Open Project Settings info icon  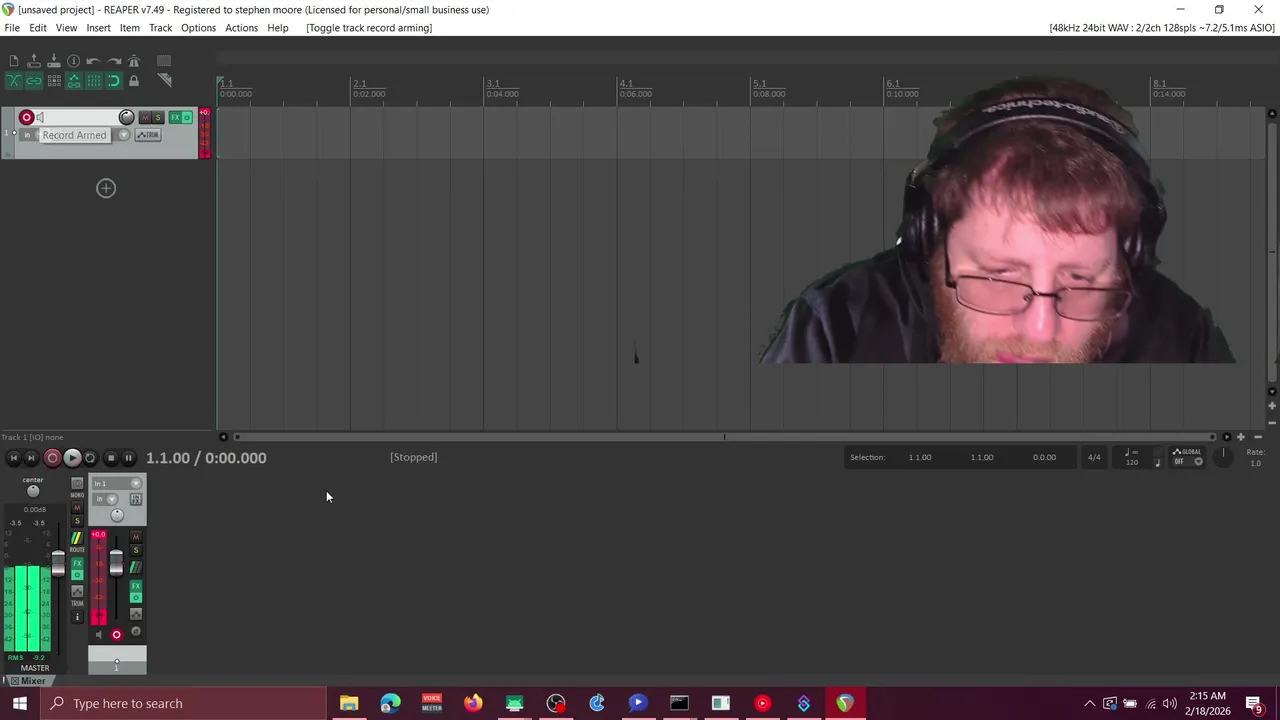tap(74, 61)
